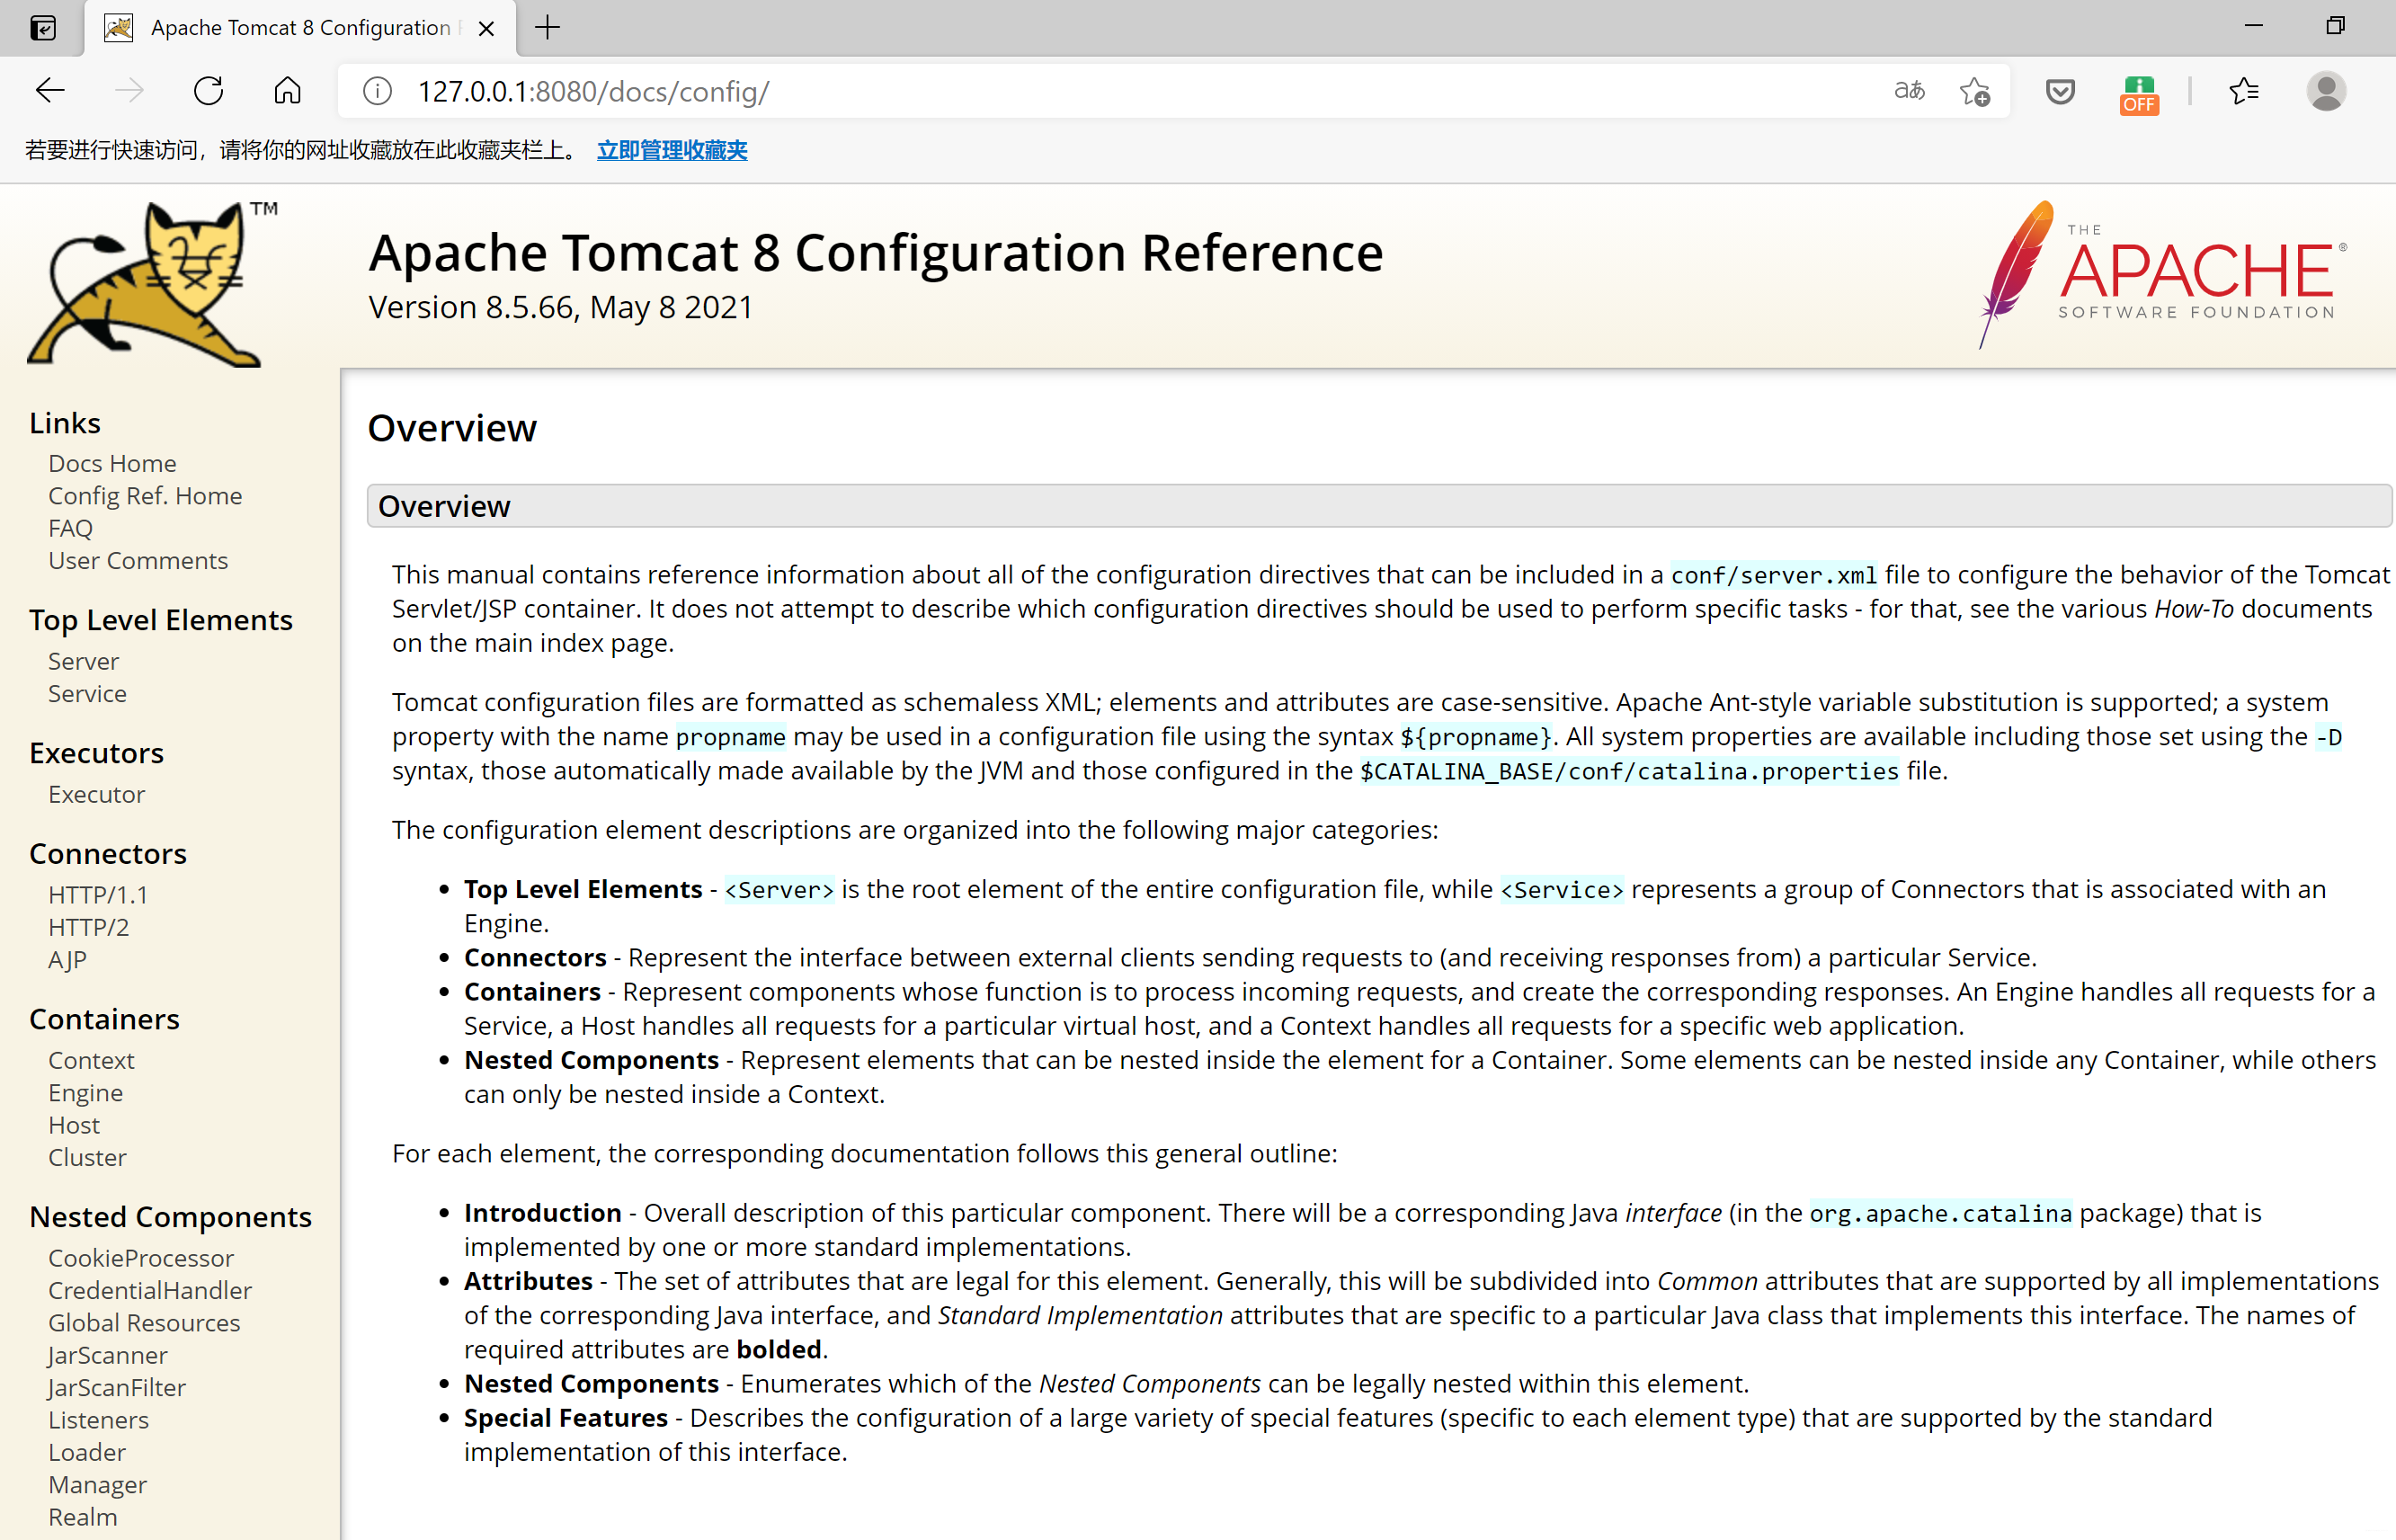Open the Executor page
Viewport: 2396px width, 1540px height.
point(96,794)
